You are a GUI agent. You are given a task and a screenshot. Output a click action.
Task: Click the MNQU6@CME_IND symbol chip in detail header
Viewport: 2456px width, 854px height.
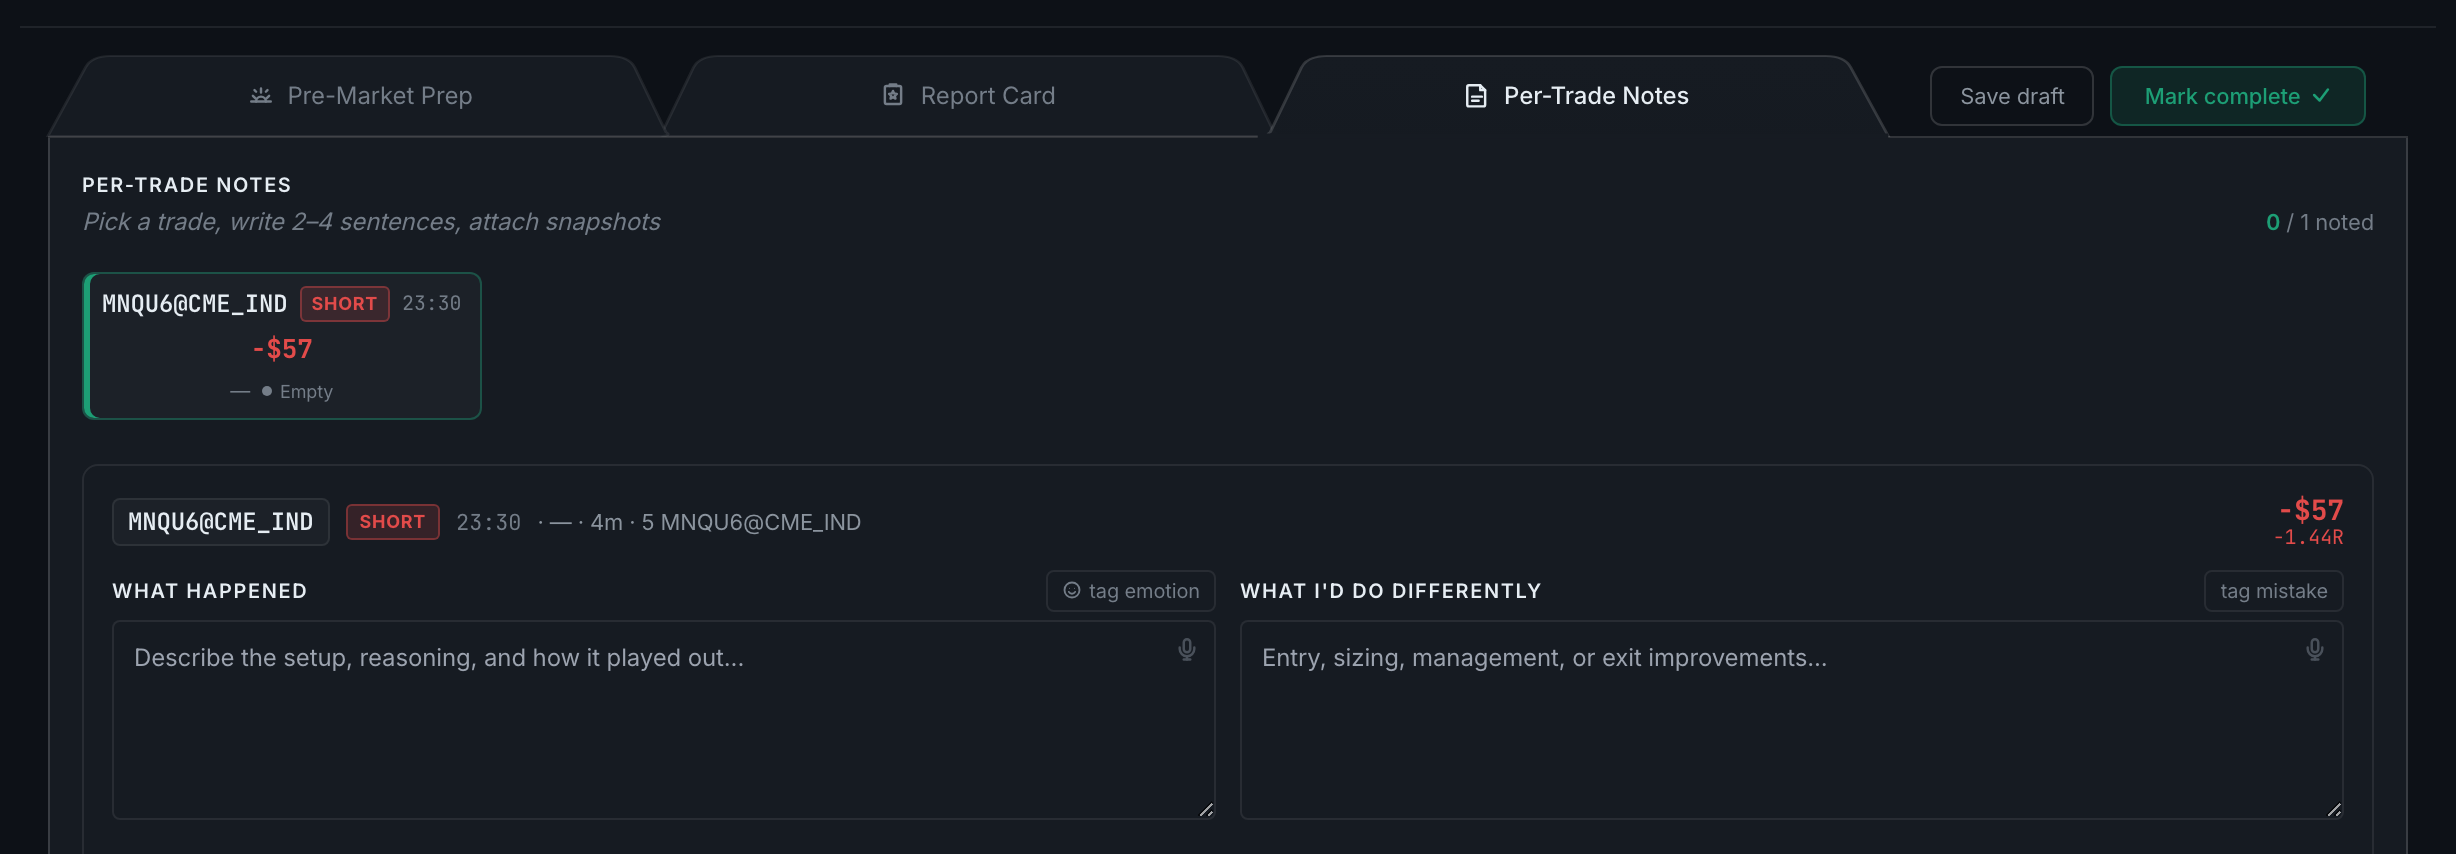[221, 522]
